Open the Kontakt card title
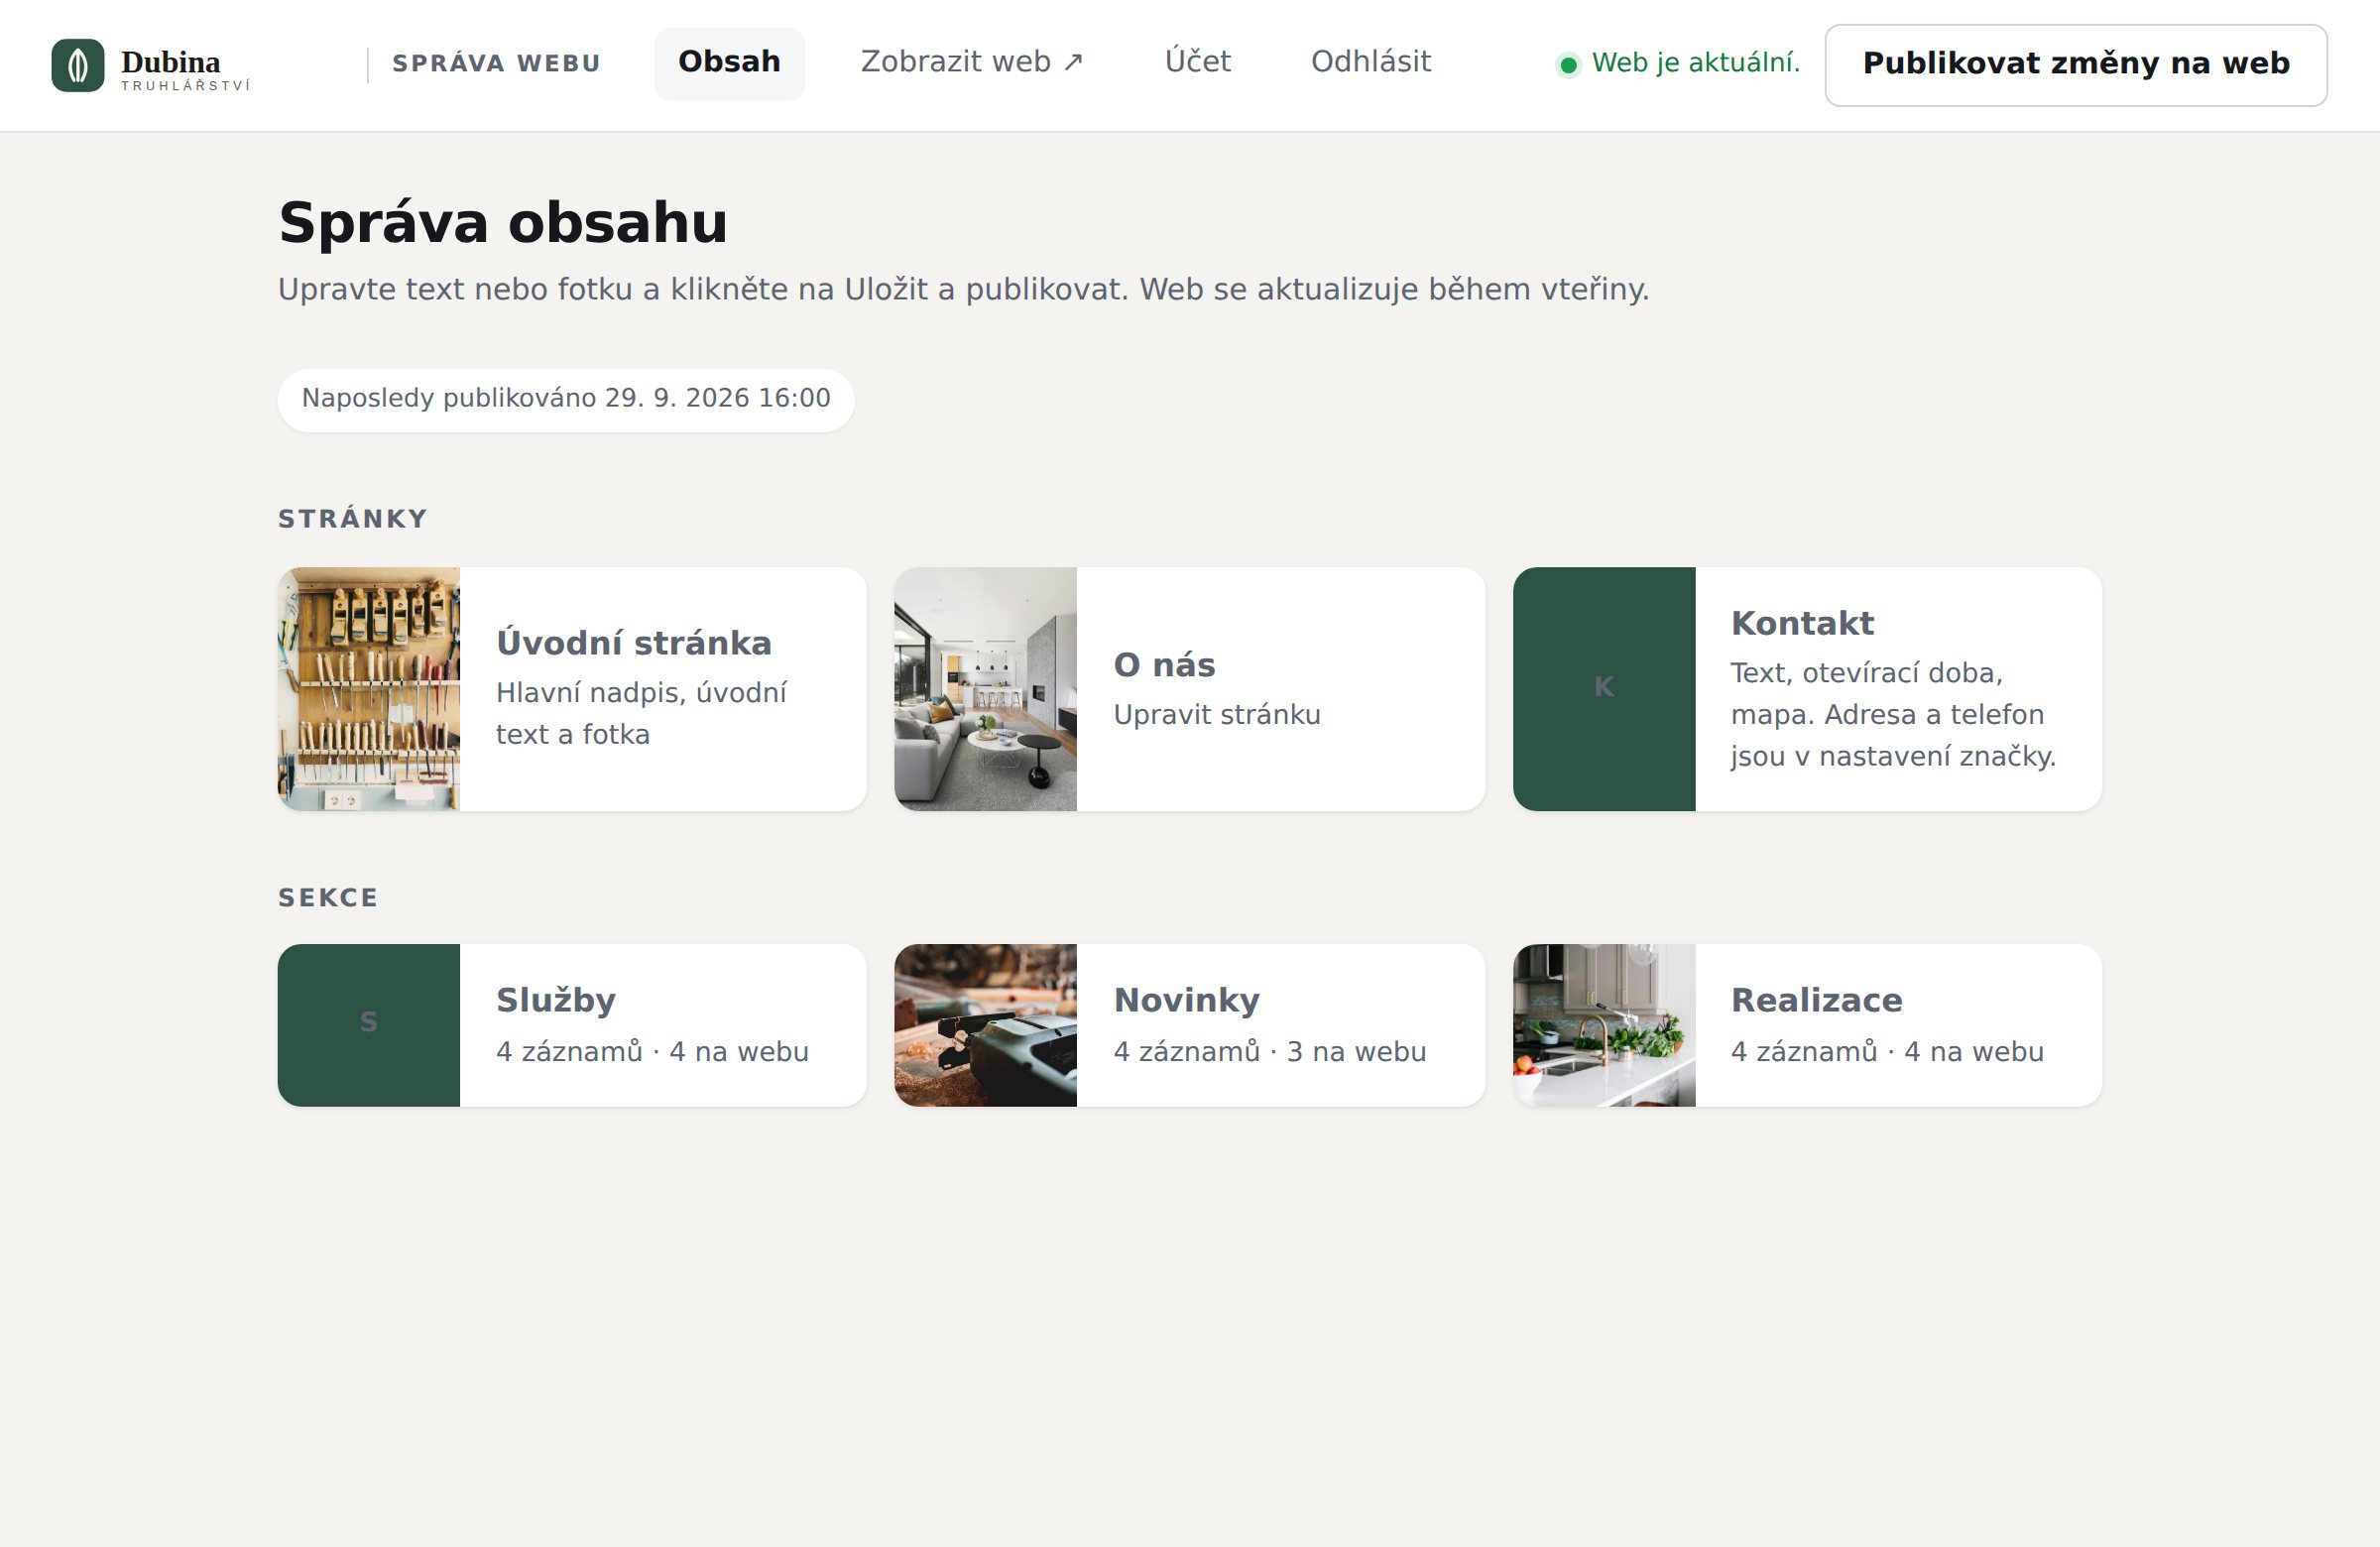2380x1547 pixels. pos(1802,623)
